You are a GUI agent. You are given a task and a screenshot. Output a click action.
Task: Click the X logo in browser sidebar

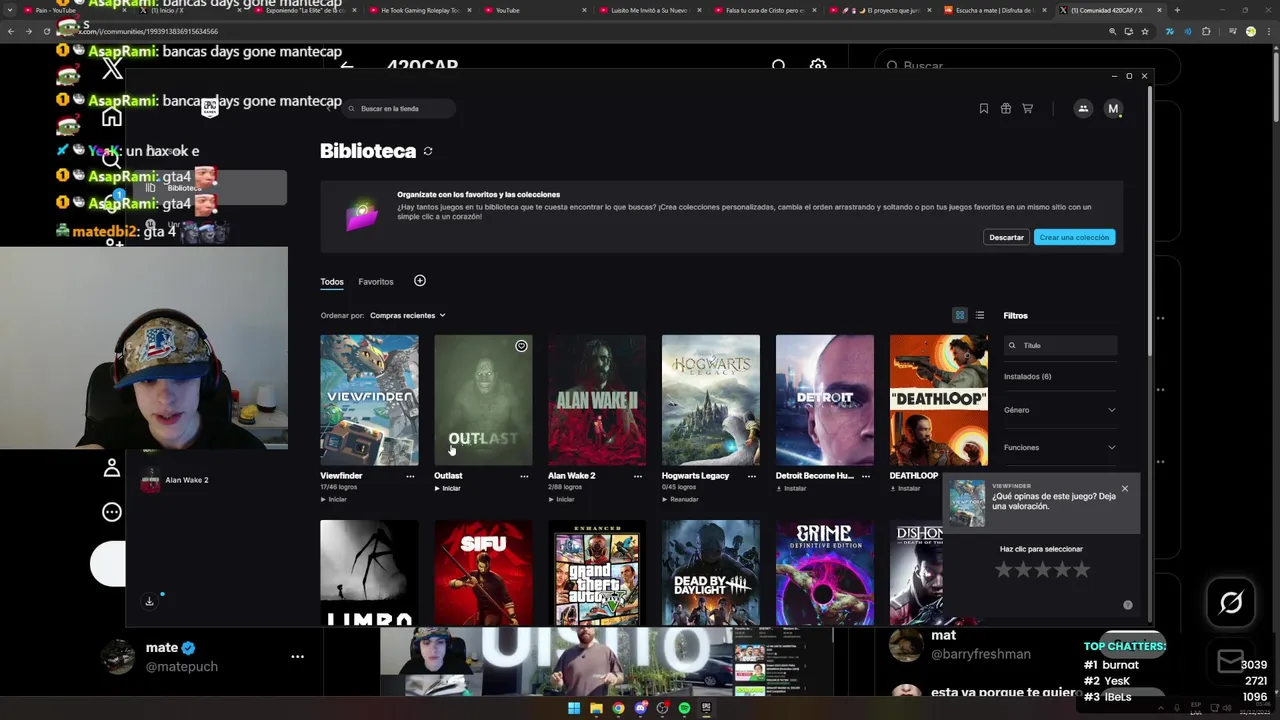pos(112,69)
